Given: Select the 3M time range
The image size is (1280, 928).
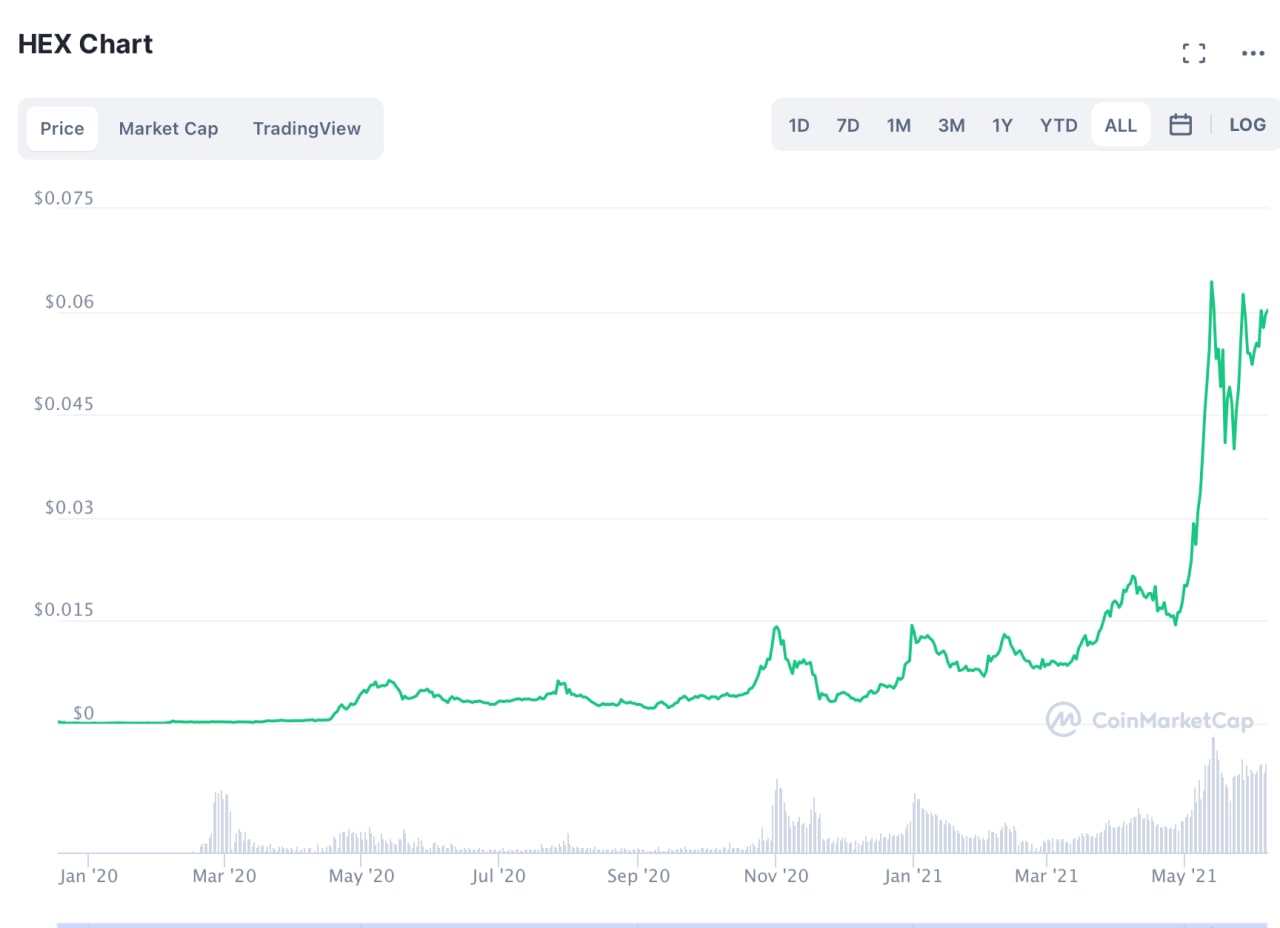Looking at the screenshot, I should [951, 125].
